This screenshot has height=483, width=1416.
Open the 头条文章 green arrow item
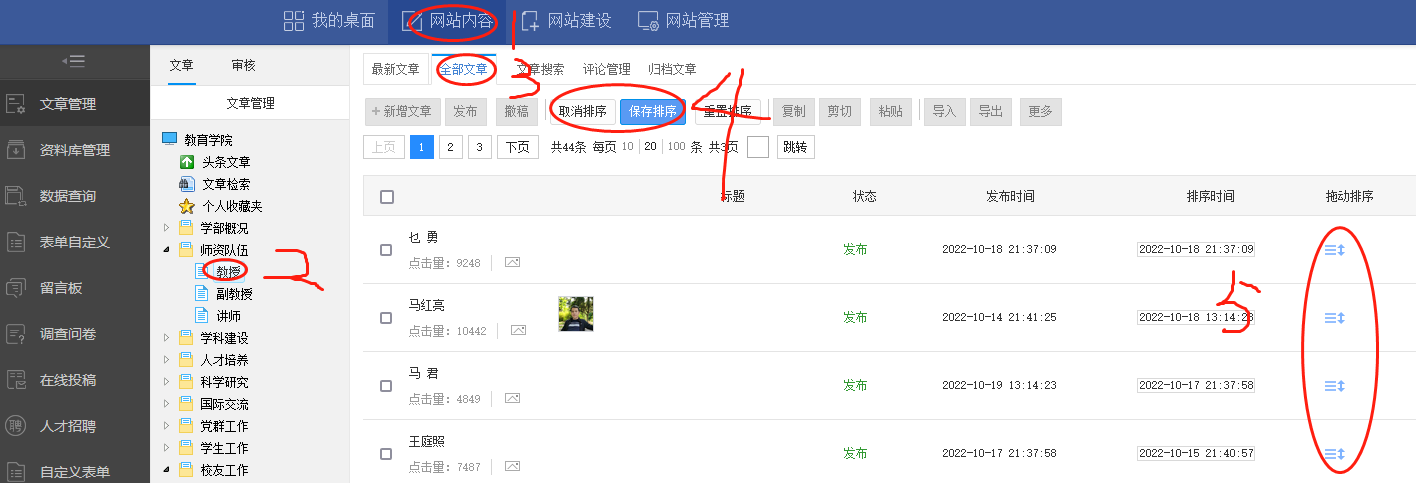click(x=186, y=162)
